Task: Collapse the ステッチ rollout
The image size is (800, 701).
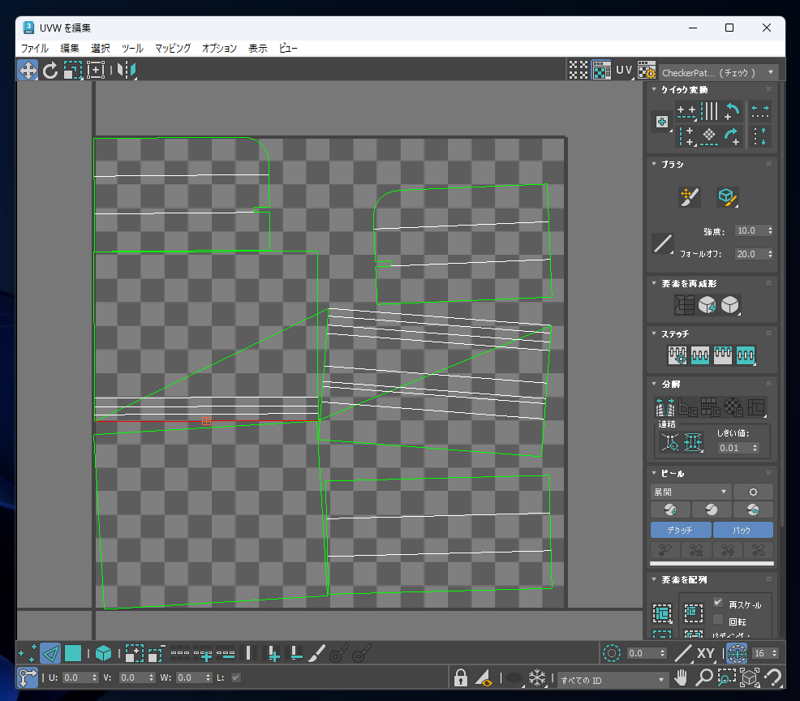Action: coord(654,334)
